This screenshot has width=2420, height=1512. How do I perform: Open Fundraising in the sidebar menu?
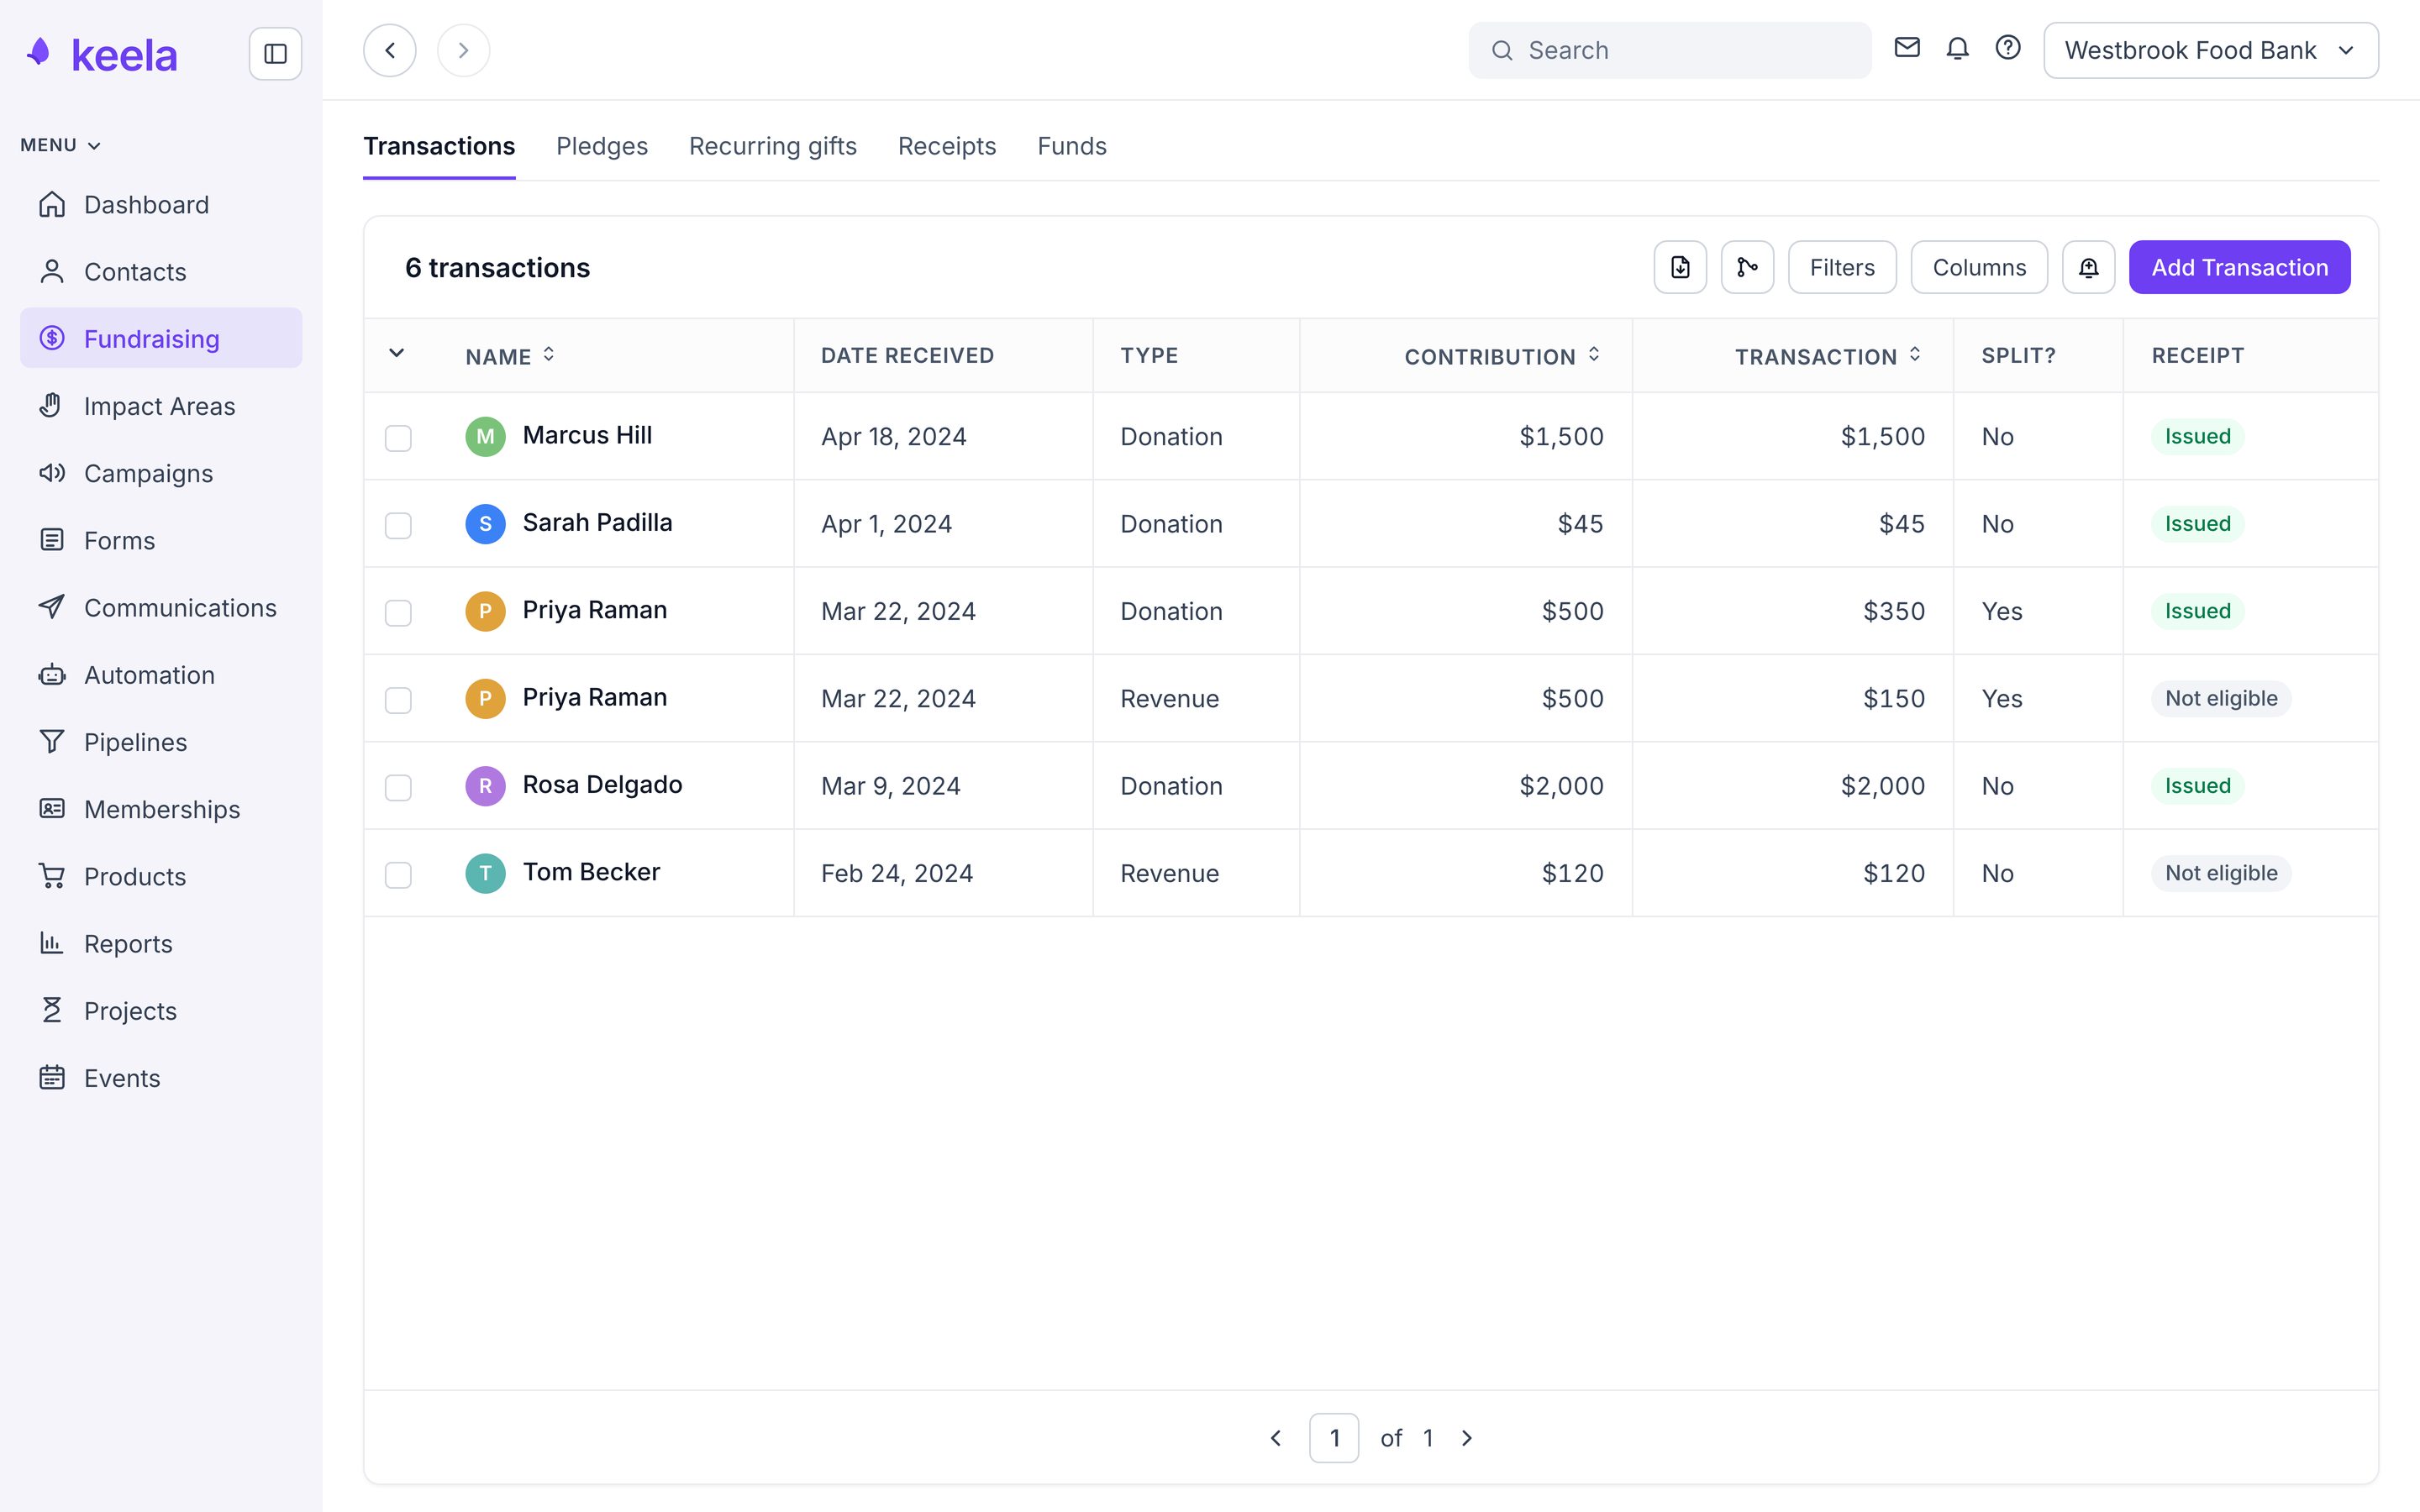pos(161,338)
